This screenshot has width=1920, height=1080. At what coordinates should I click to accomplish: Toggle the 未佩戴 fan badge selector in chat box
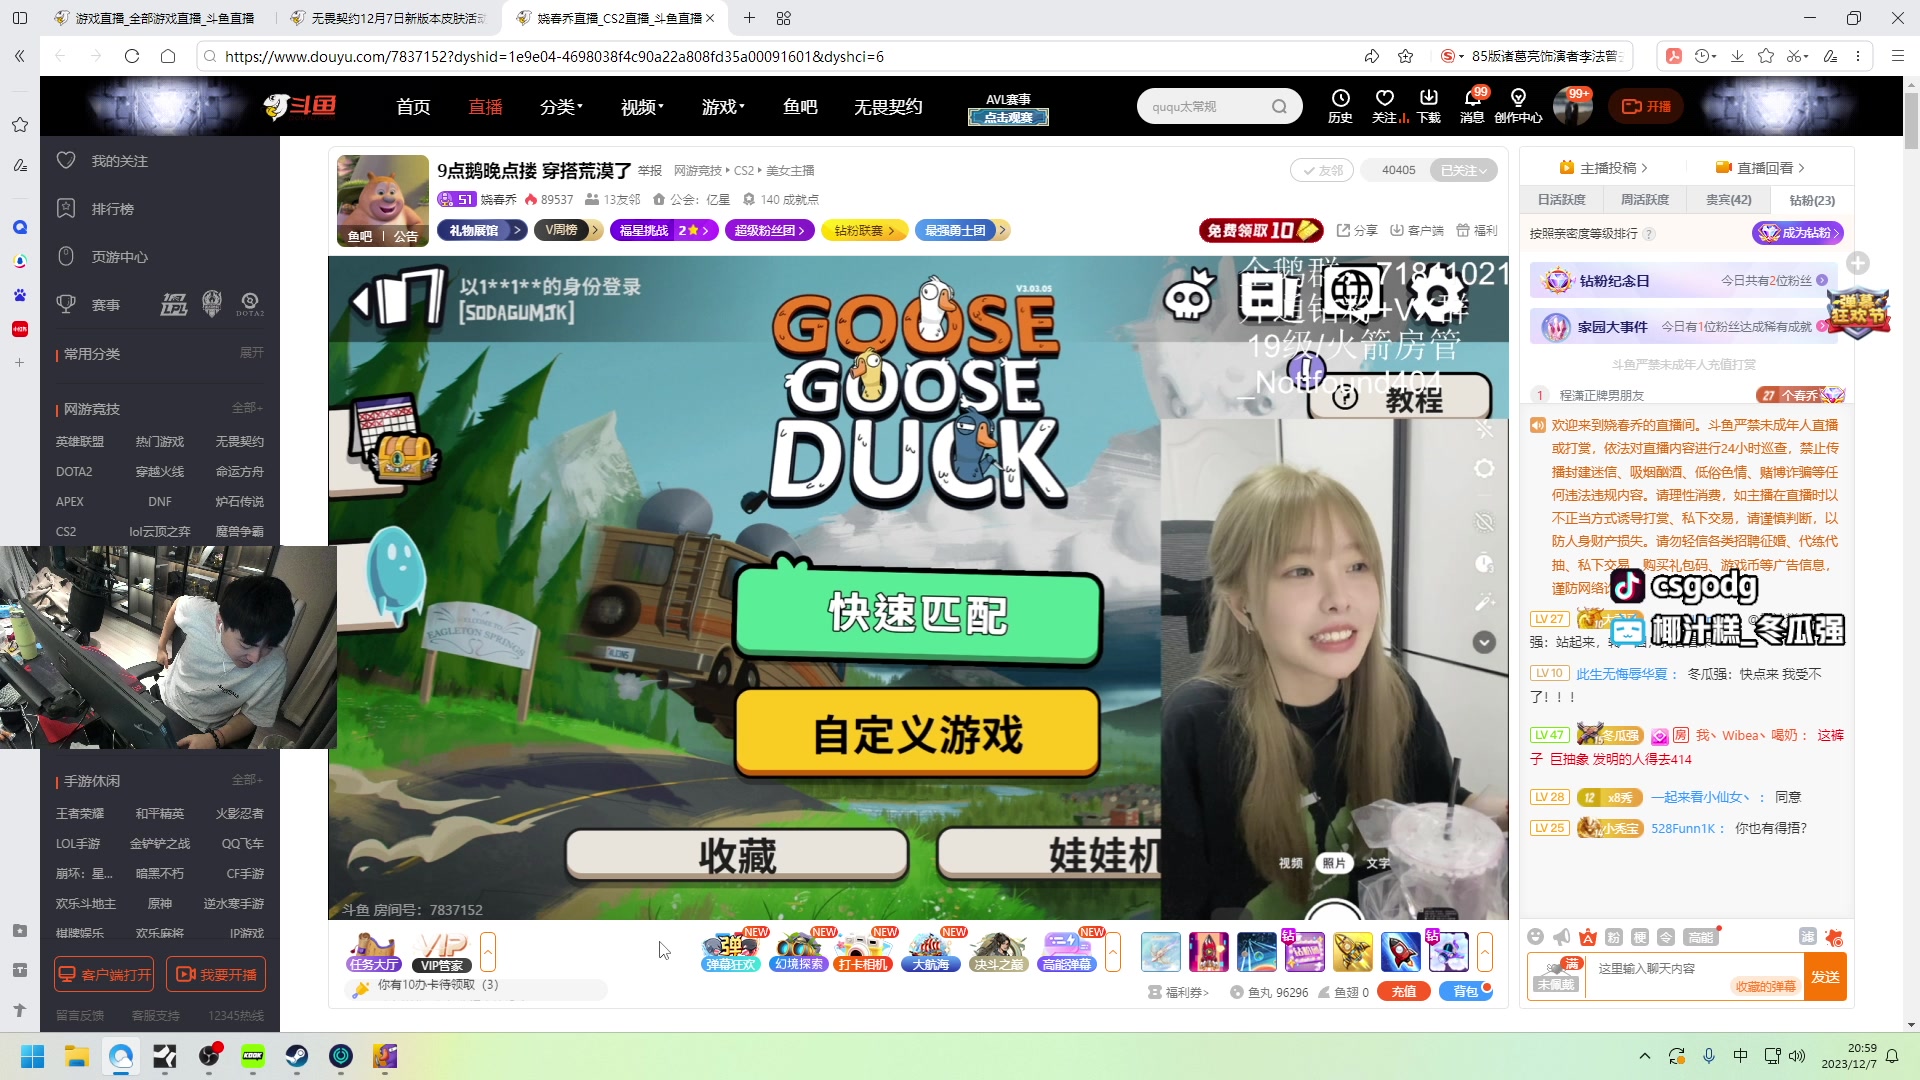[1557, 975]
